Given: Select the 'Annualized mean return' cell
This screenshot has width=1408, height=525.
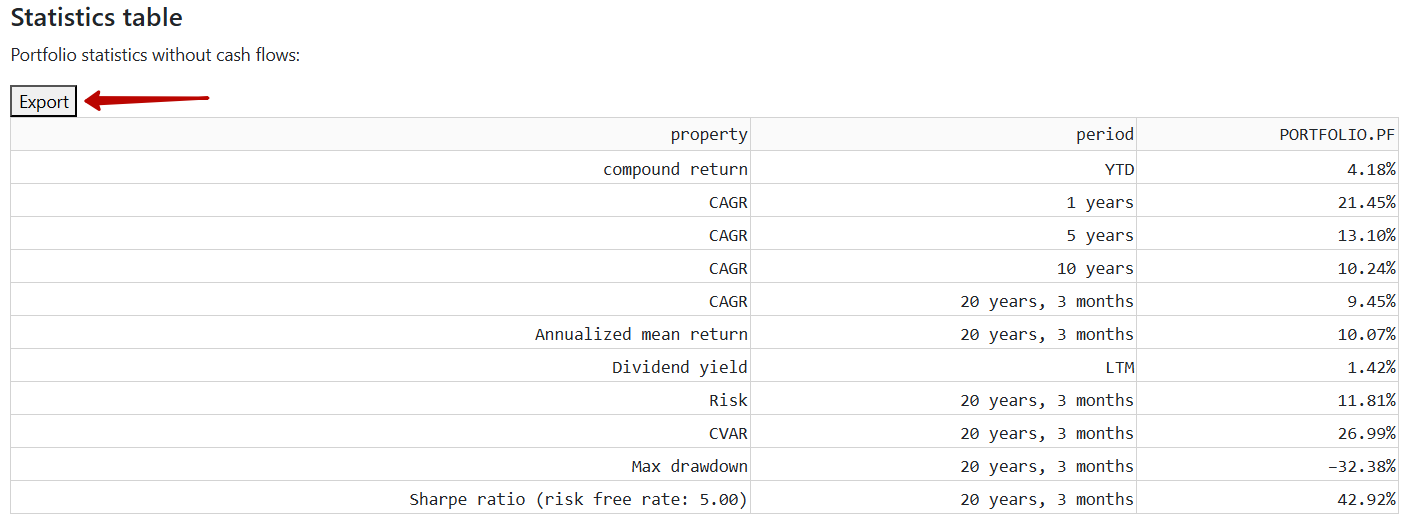Looking at the screenshot, I should (380, 333).
